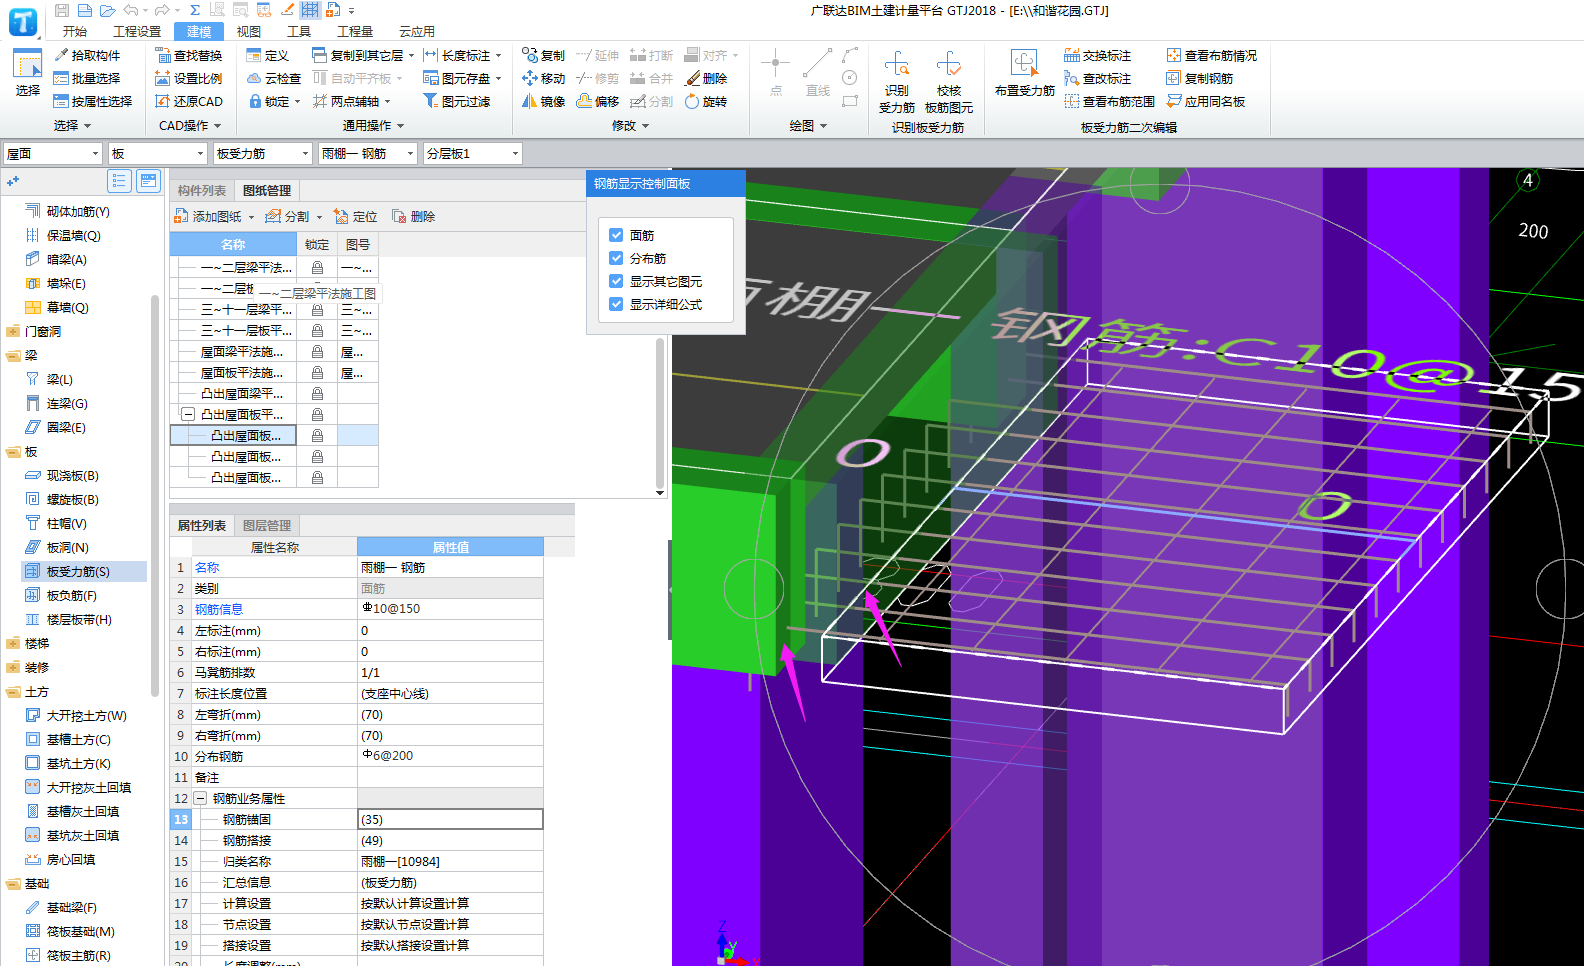Toggle lock on 三~十一层板平 drawing row
The image size is (1584, 966).
(317, 331)
